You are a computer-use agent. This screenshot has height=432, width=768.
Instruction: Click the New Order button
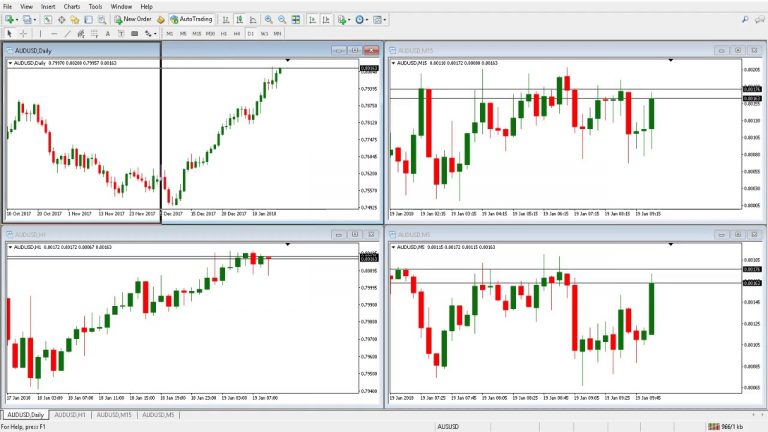coord(132,19)
